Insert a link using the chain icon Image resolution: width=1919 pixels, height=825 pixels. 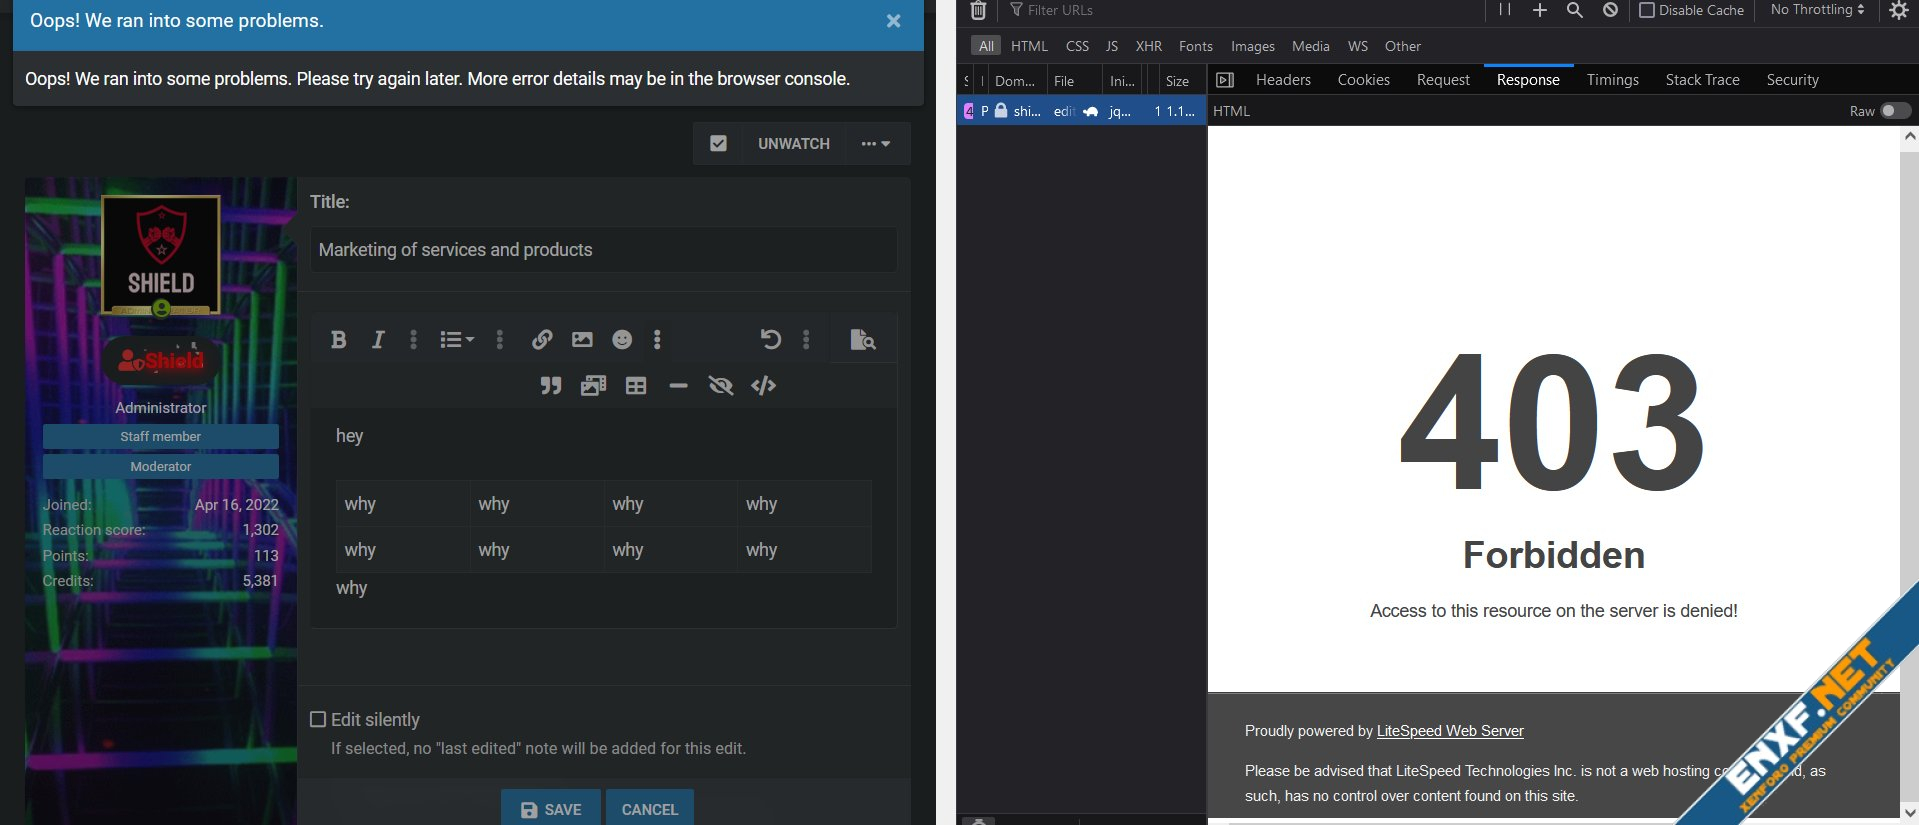[x=542, y=340]
